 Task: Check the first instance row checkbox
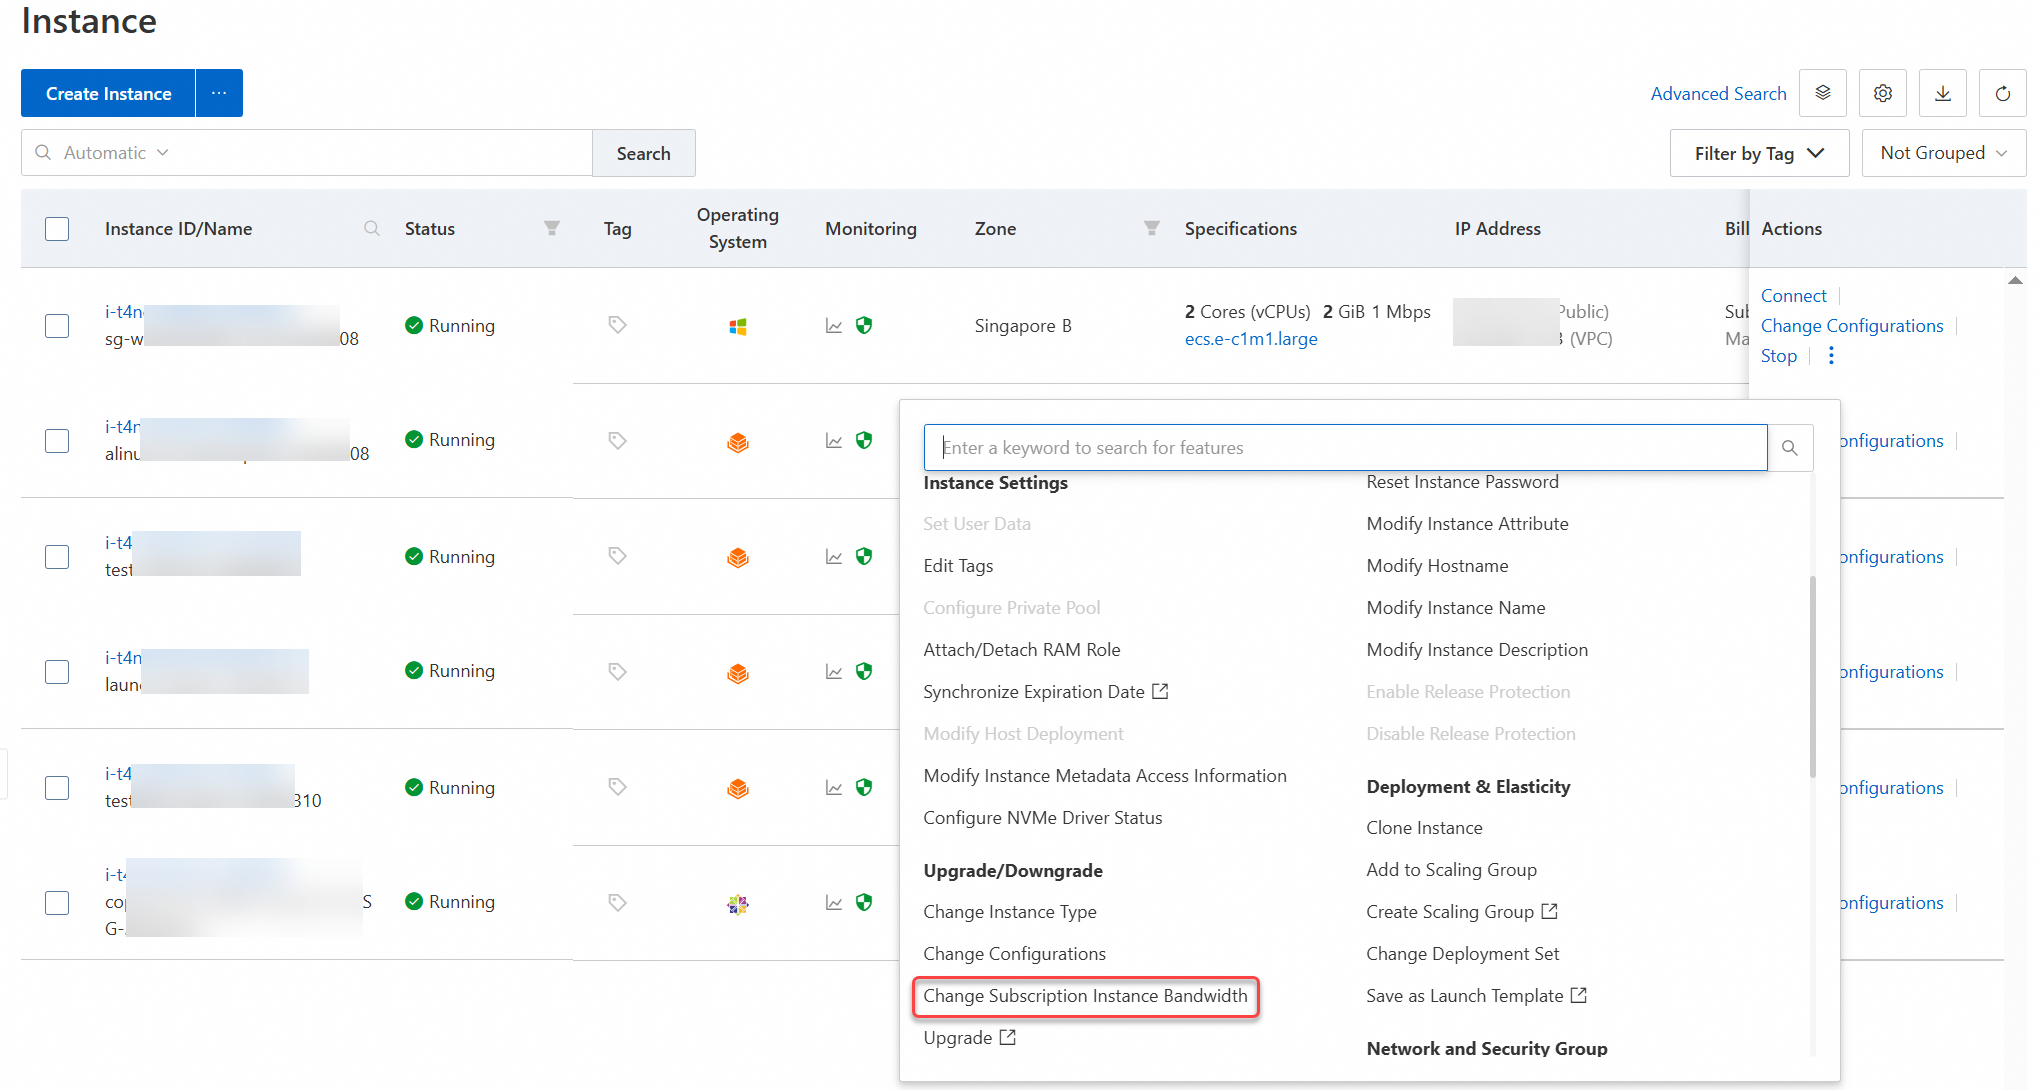coord(57,326)
